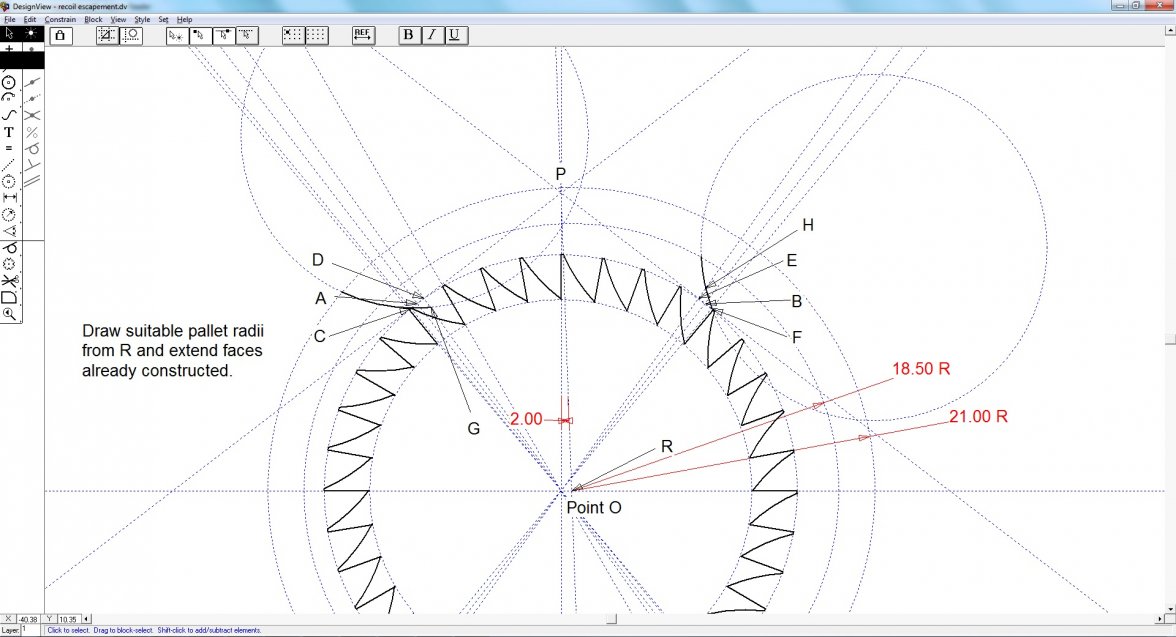Expand the View menu
The height and width of the screenshot is (637, 1176).
118,19
